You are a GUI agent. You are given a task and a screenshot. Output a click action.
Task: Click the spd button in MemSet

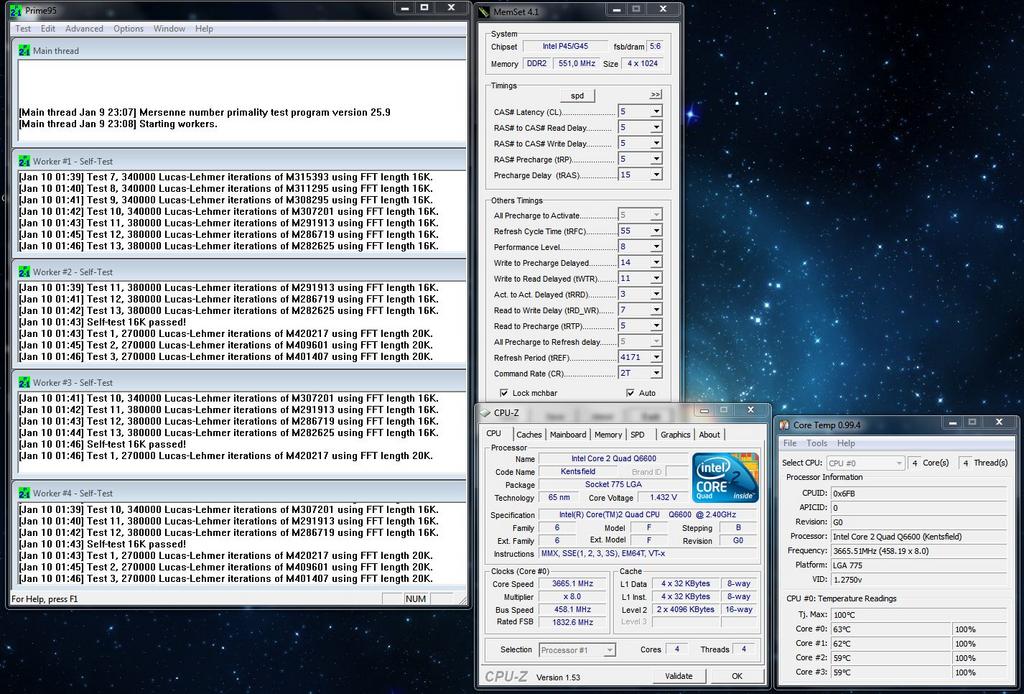tap(577, 96)
